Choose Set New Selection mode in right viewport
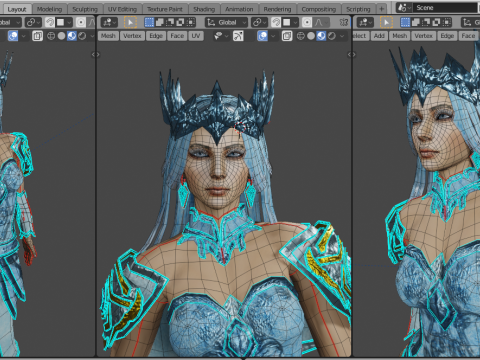The height and width of the screenshot is (360, 480). point(405,22)
